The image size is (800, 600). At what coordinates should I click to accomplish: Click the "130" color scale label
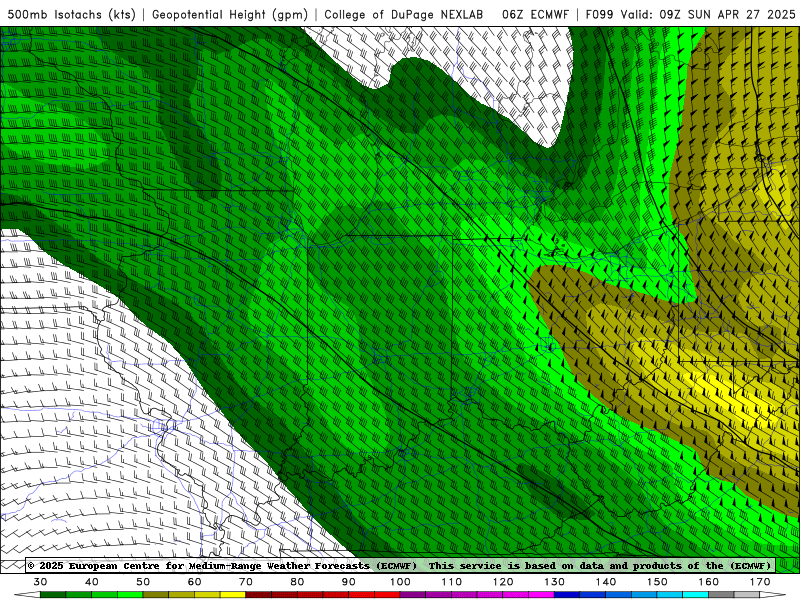tap(555, 582)
